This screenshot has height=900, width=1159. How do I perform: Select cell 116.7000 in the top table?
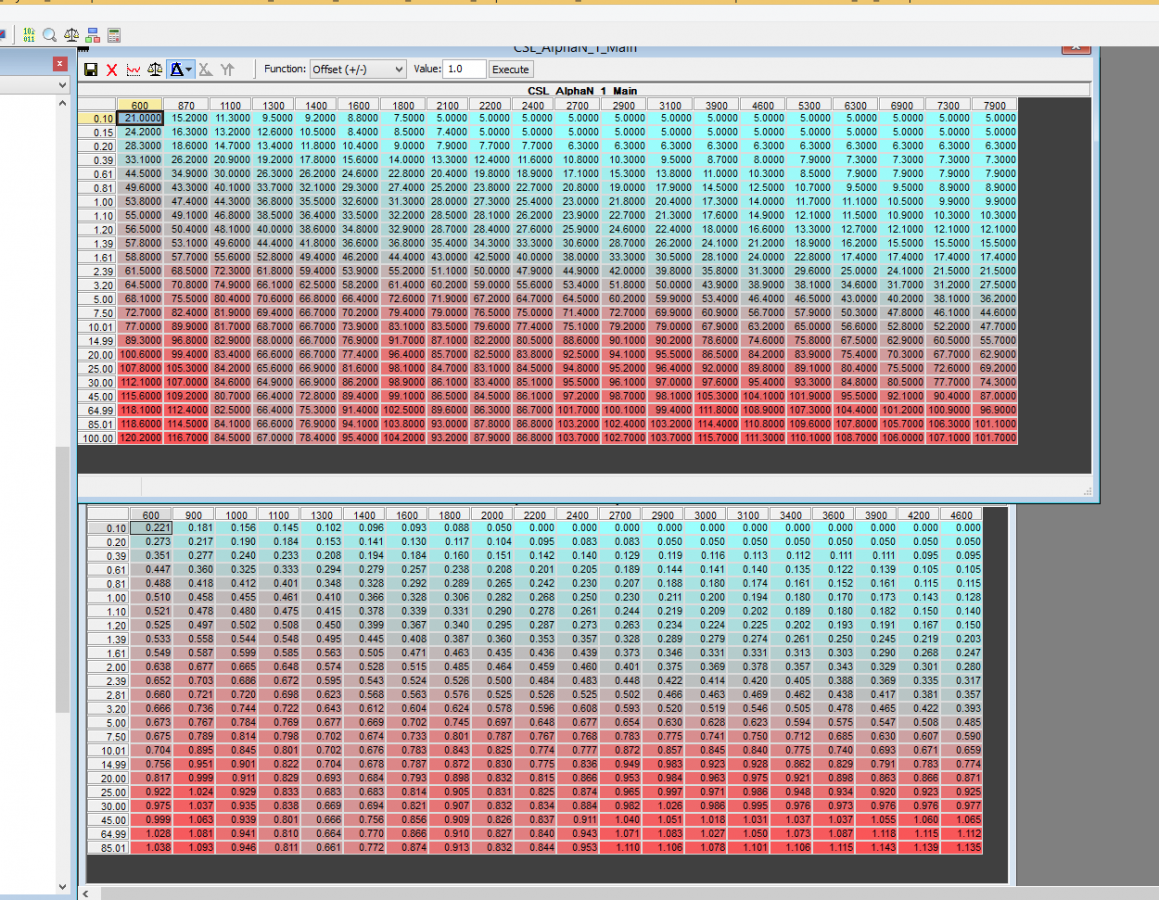pyautogui.click(x=186, y=438)
